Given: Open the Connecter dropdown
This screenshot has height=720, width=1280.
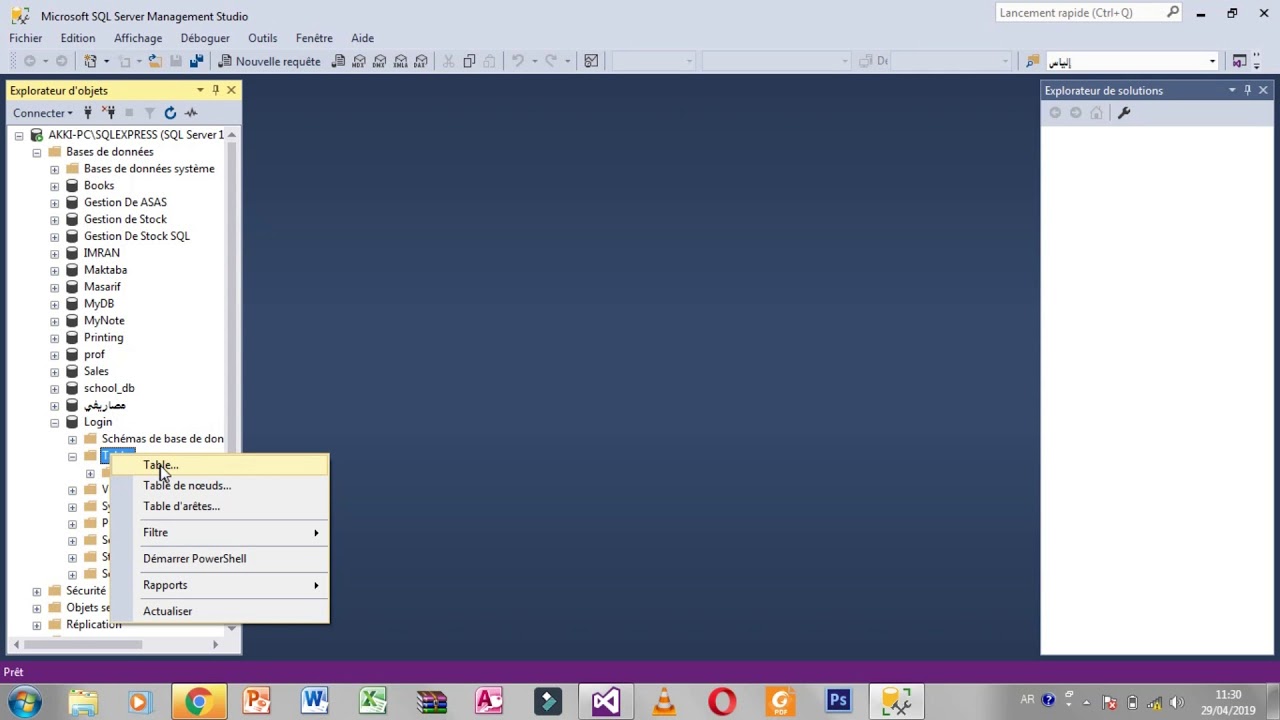Looking at the screenshot, I should point(43,113).
